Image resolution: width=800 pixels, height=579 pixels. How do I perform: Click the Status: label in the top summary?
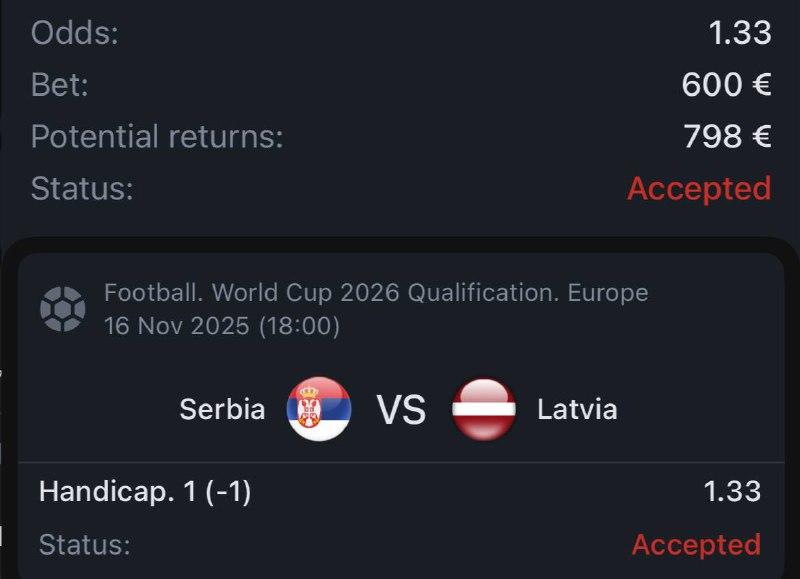click(x=82, y=188)
